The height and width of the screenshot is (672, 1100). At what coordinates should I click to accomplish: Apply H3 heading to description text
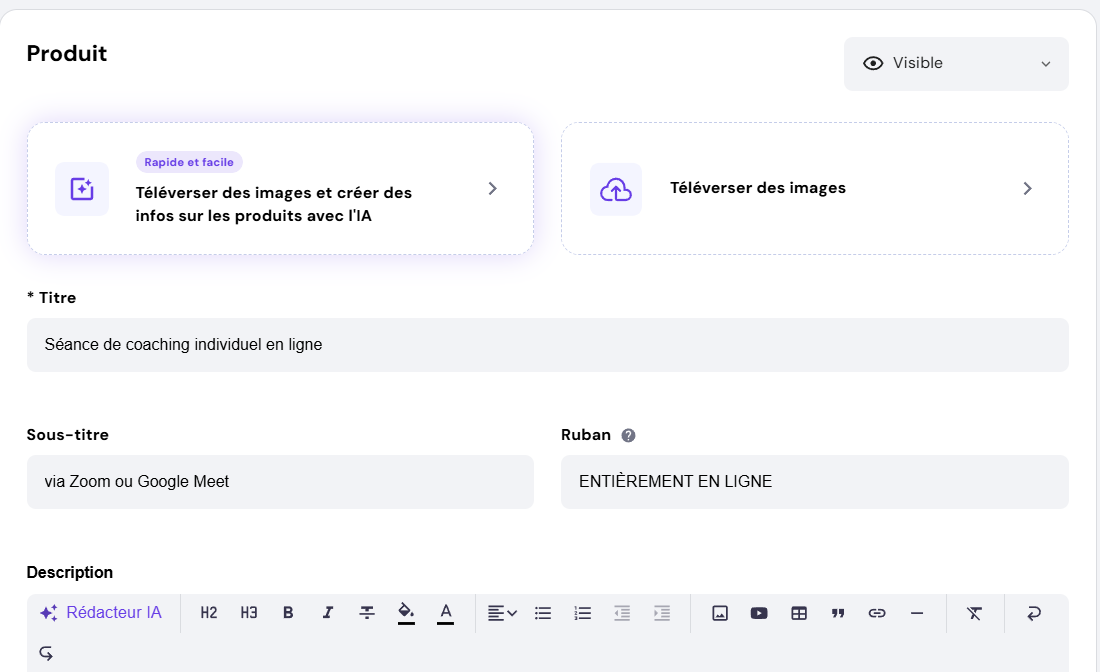pyautogui.click(x=248, y=612)
